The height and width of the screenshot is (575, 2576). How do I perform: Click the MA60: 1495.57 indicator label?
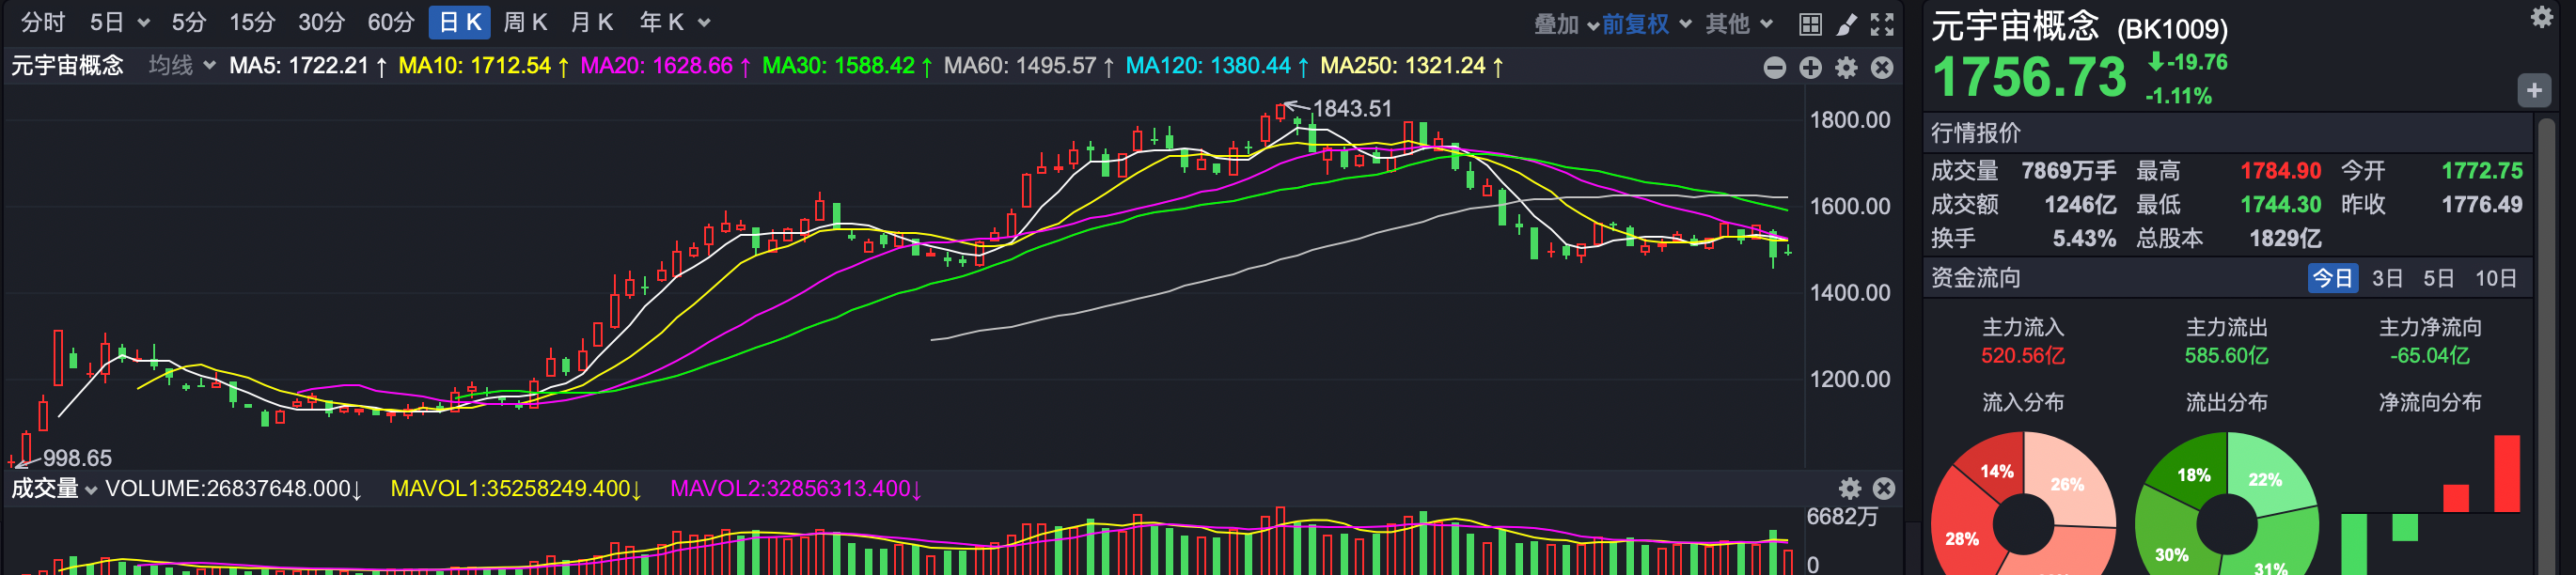(1029, 66)
